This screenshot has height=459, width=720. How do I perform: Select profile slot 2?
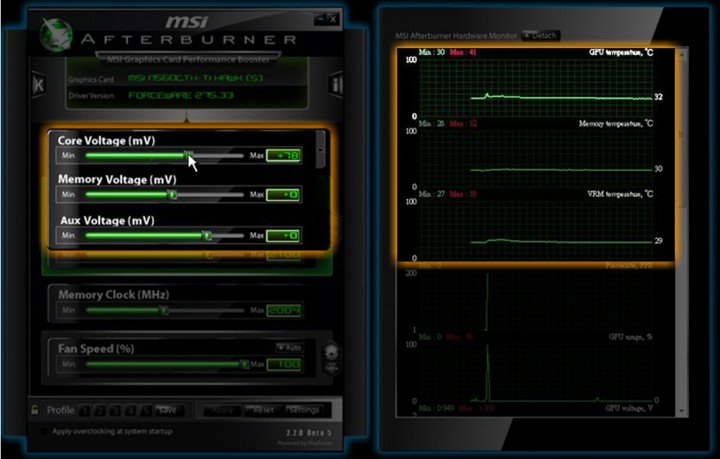(100, 410)
